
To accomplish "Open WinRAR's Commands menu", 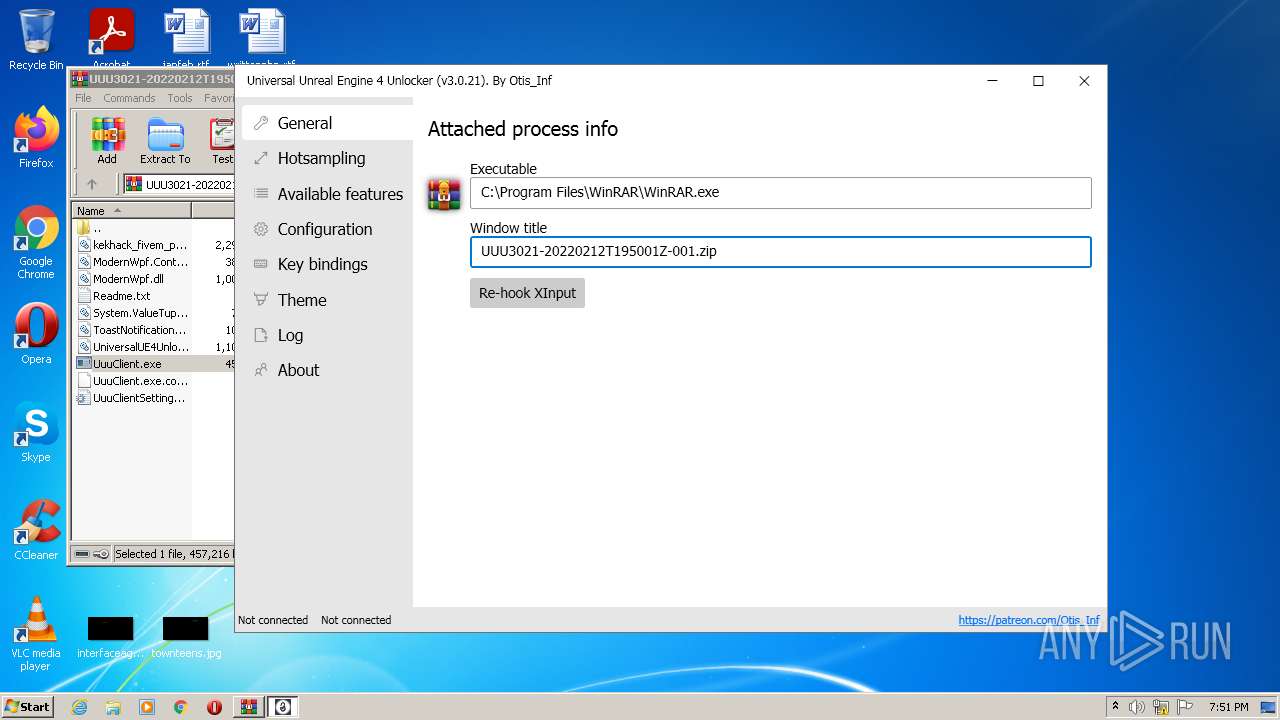I will click(129, 98).
